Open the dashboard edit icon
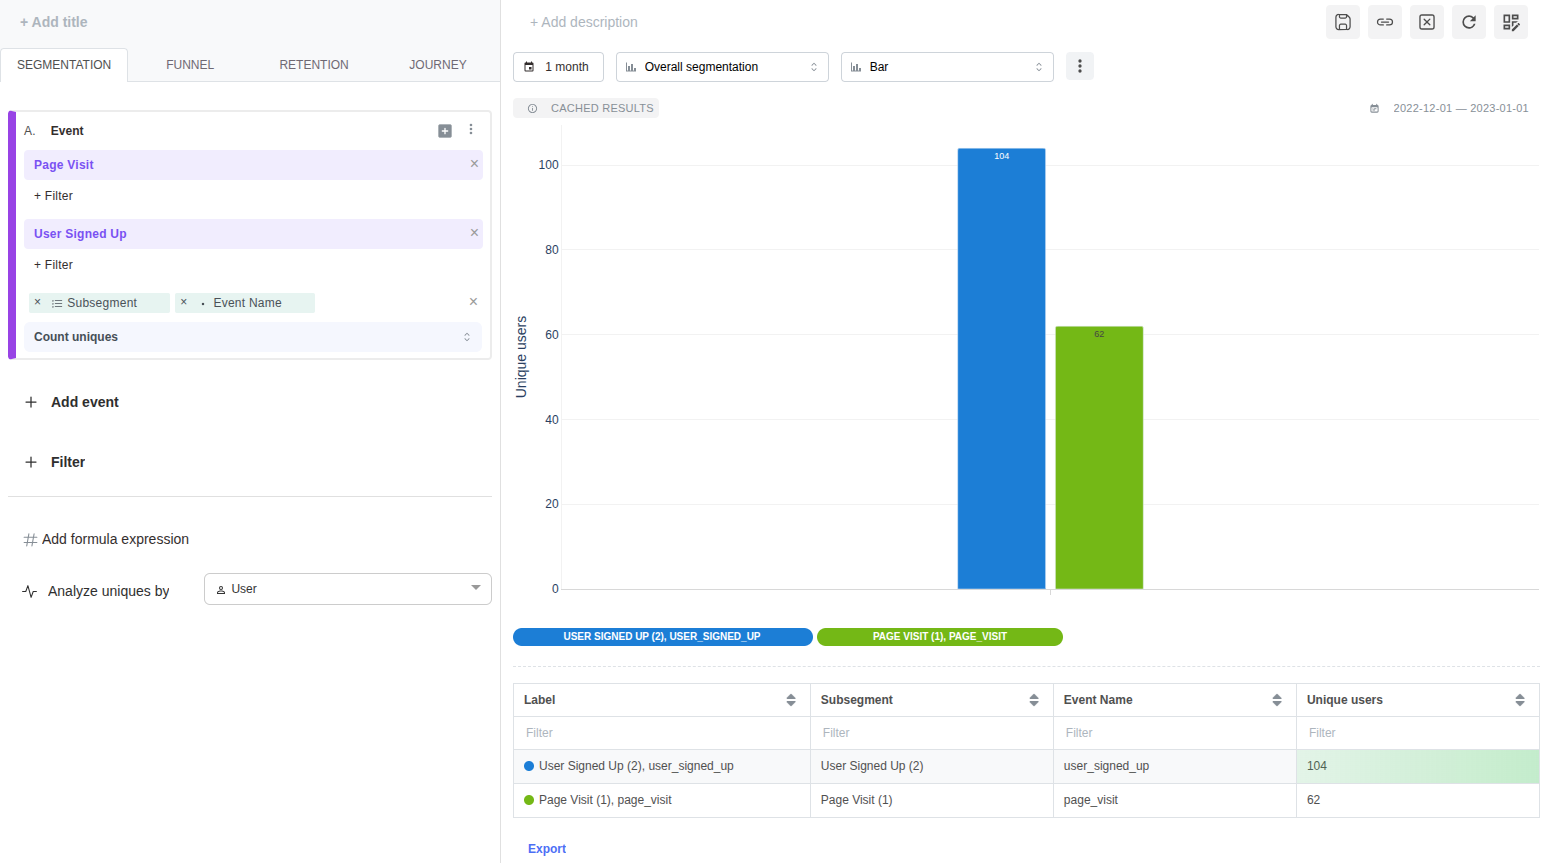 click(x=1510, y=22)
